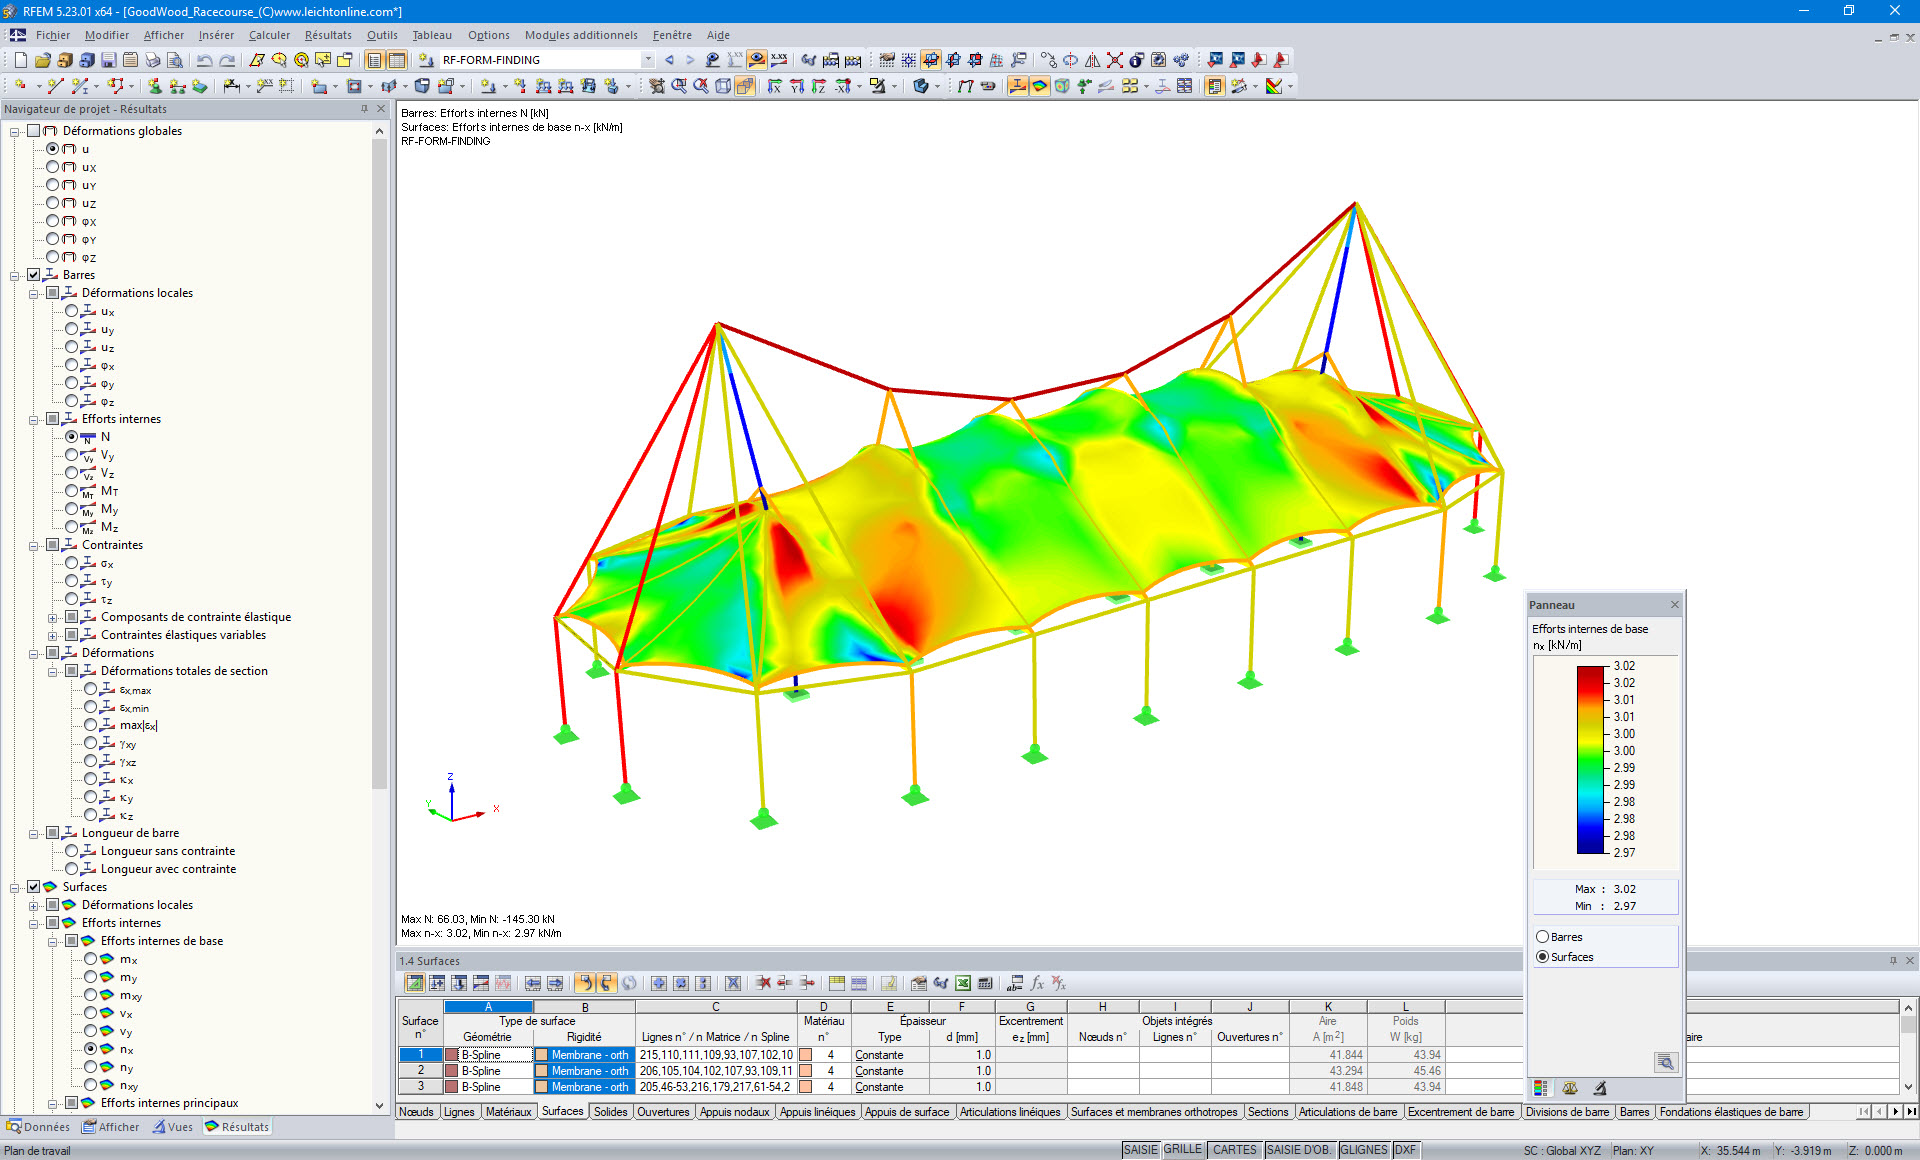This screenshot has width=1920, height=1160.
Task: Click the Undo arrow icon
Action: point(205,60)
